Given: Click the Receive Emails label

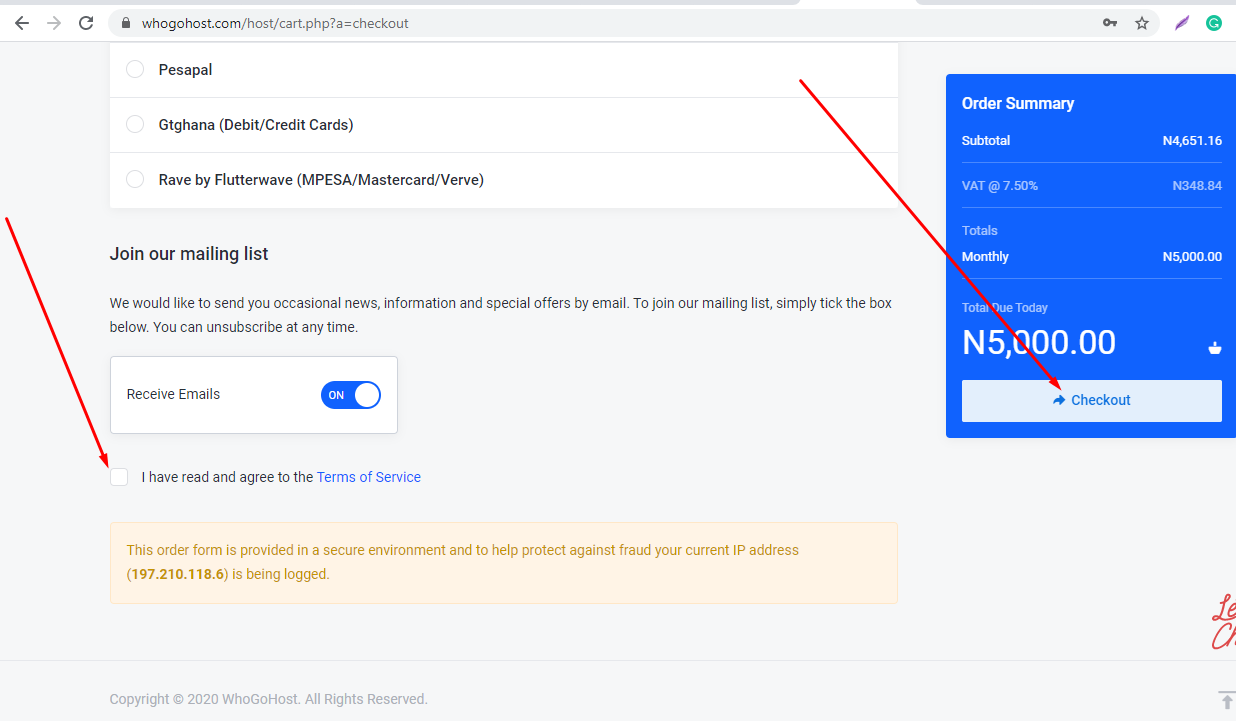Looking at the screenshot, I should (x=173, y=395).
